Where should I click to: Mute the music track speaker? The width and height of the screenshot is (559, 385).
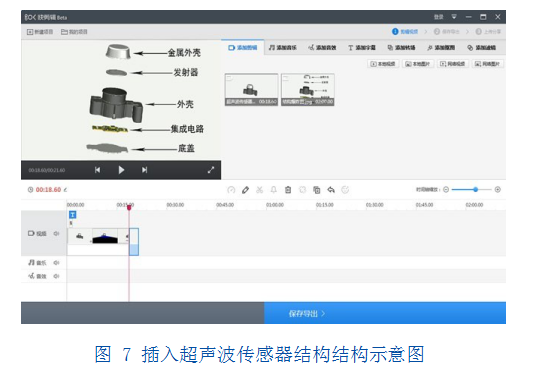[x=56, y=263]
